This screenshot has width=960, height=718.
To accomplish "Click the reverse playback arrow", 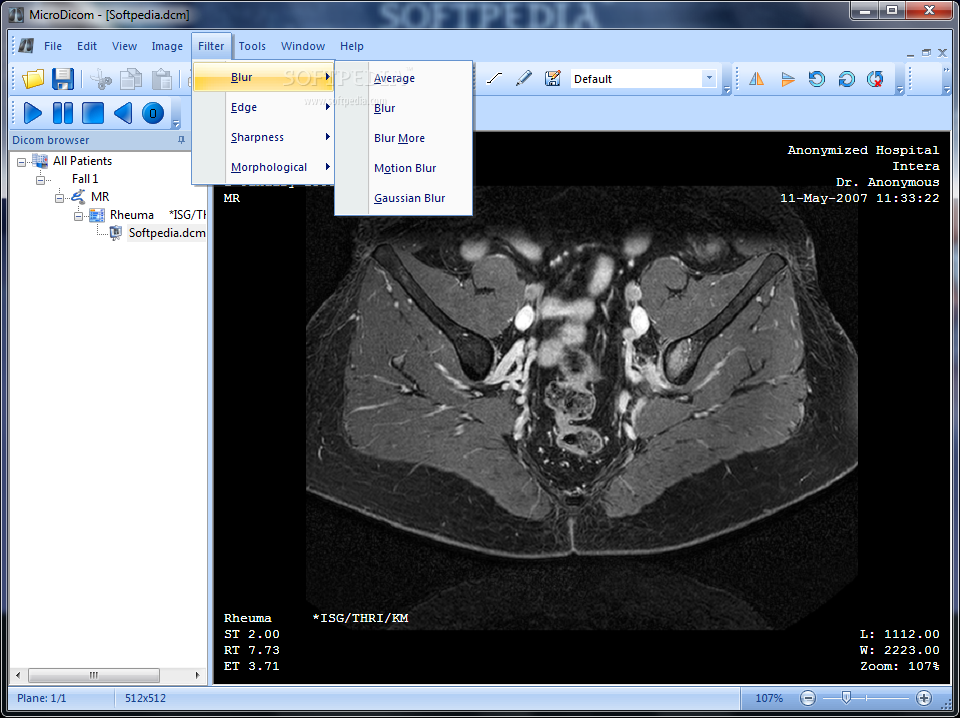I will tap(122, 113).
